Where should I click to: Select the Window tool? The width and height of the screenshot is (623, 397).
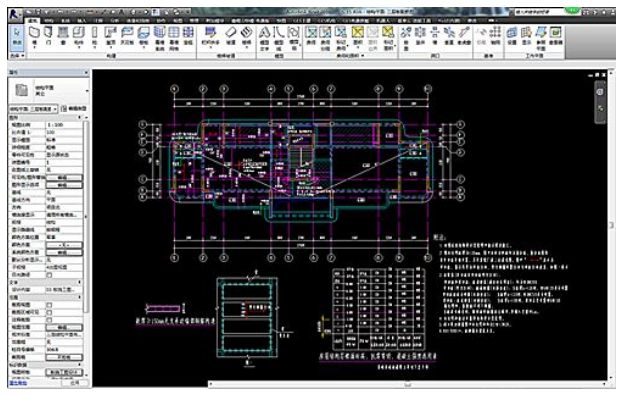pyautogui.click(x=63, y=36)
